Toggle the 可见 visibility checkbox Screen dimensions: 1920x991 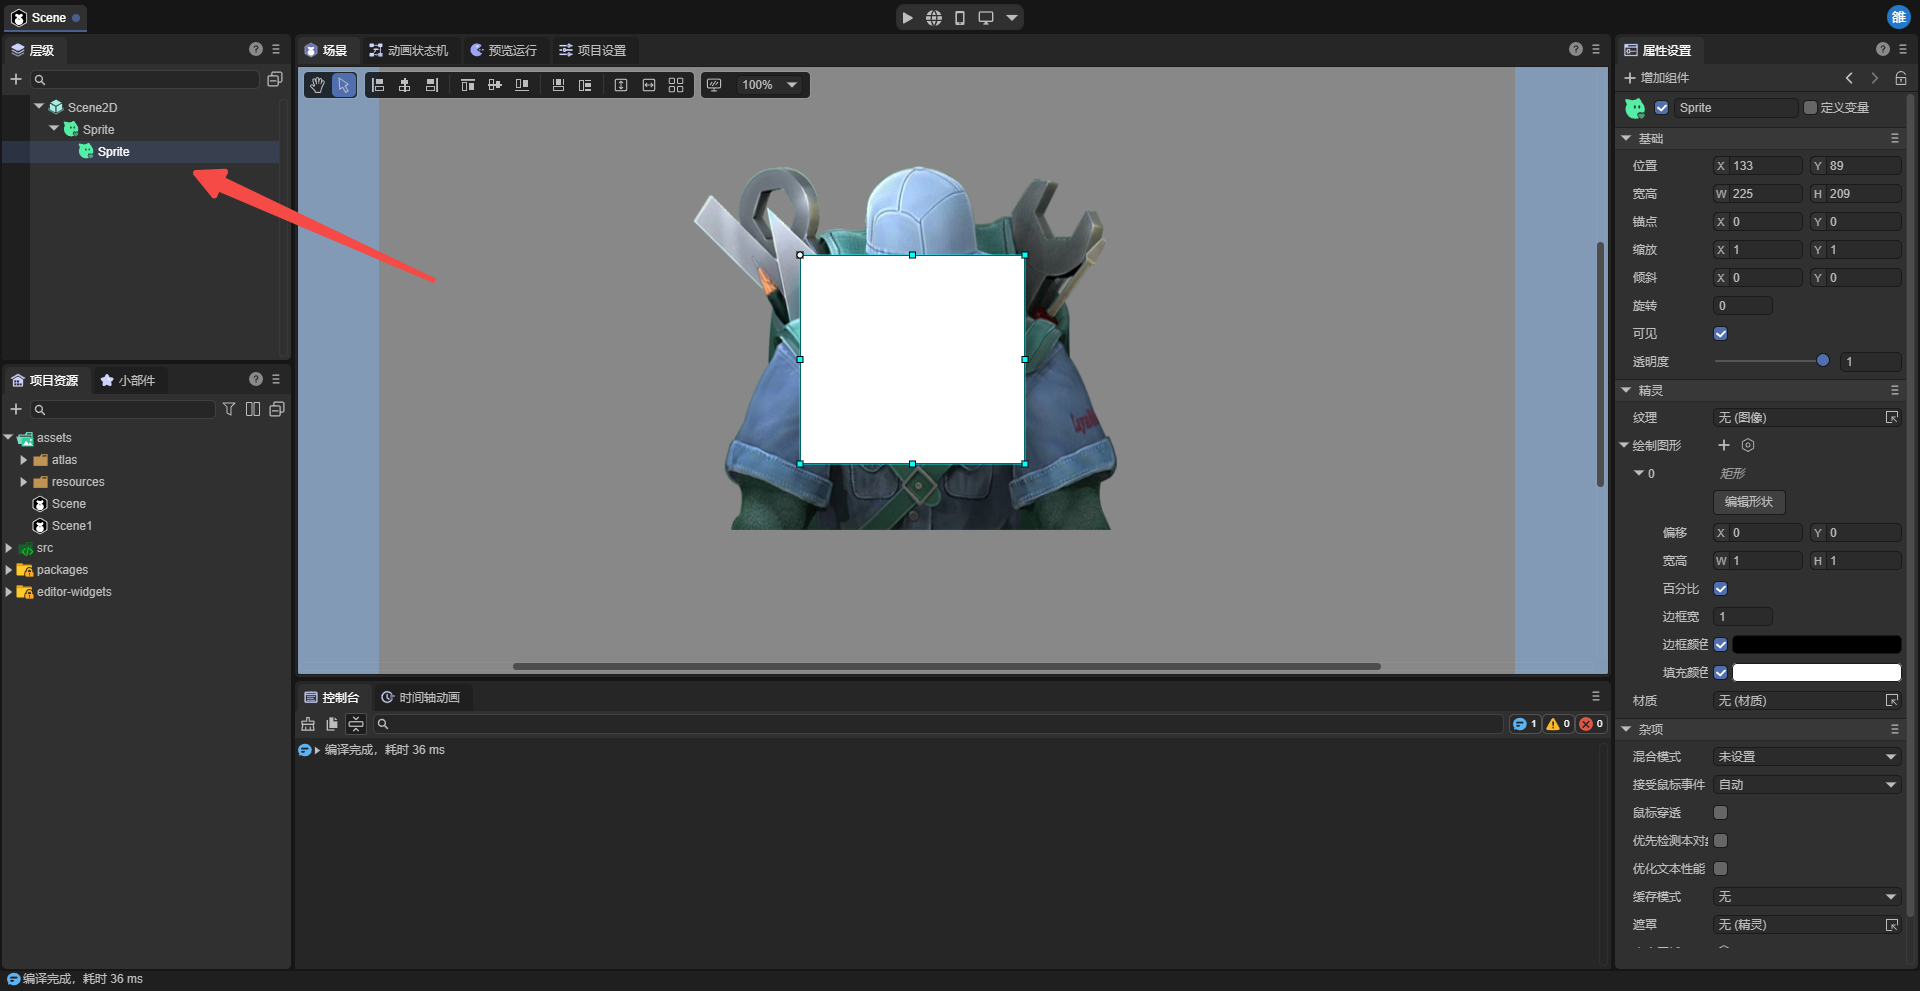[x=1720, y=334]
